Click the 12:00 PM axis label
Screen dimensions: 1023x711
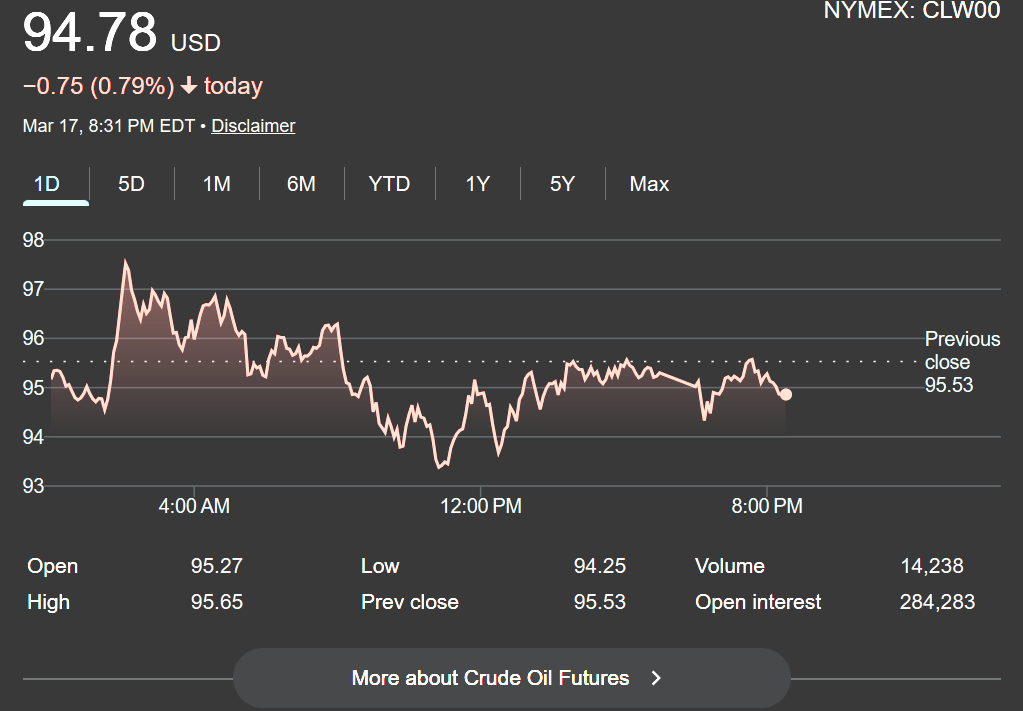pos(481,506)
